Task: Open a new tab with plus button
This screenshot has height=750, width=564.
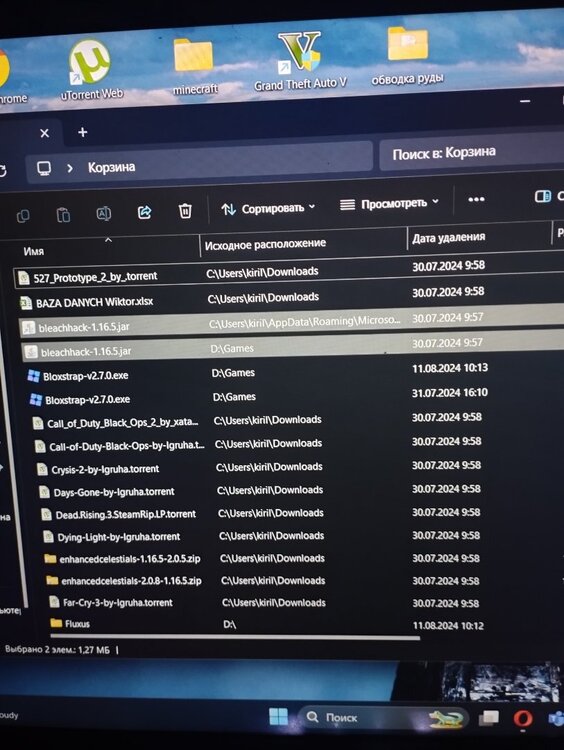Action: [82, 132]
